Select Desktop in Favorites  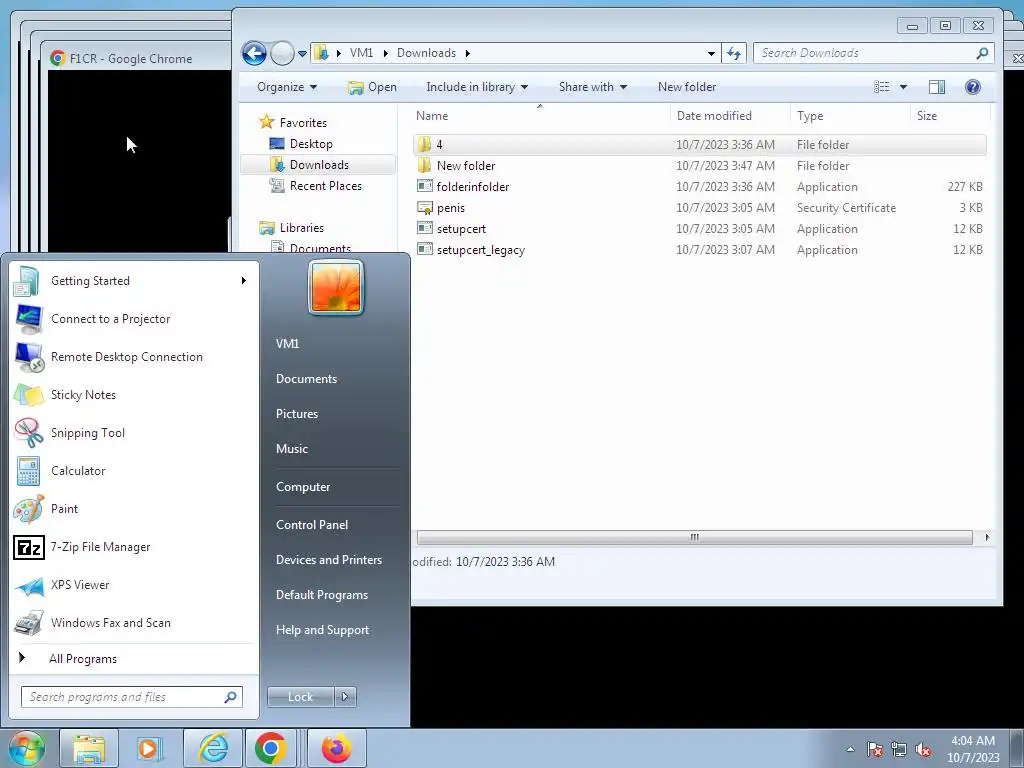click(x=311, y=144)
